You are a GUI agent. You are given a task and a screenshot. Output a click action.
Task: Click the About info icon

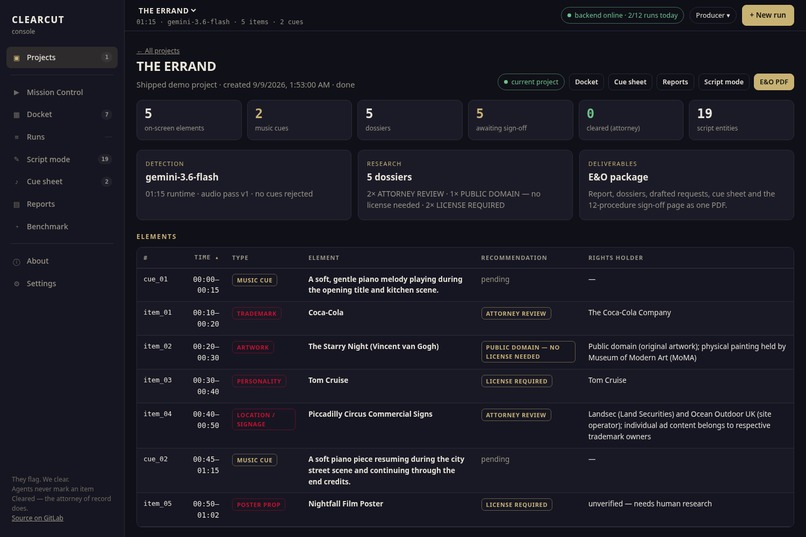pyautogui.click(x=16, y=262)
